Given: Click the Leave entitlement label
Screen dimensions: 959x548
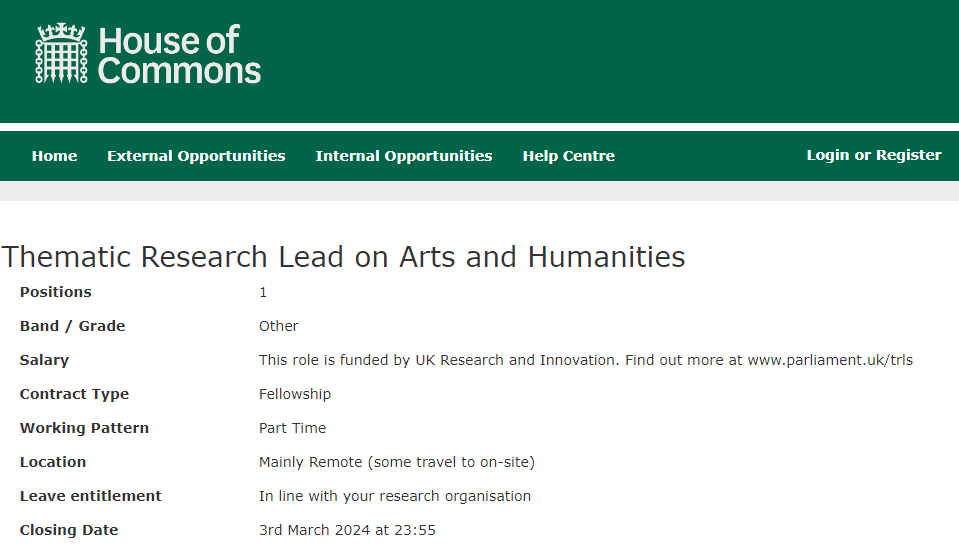Looking at the screenshot, I should (91, 496).
